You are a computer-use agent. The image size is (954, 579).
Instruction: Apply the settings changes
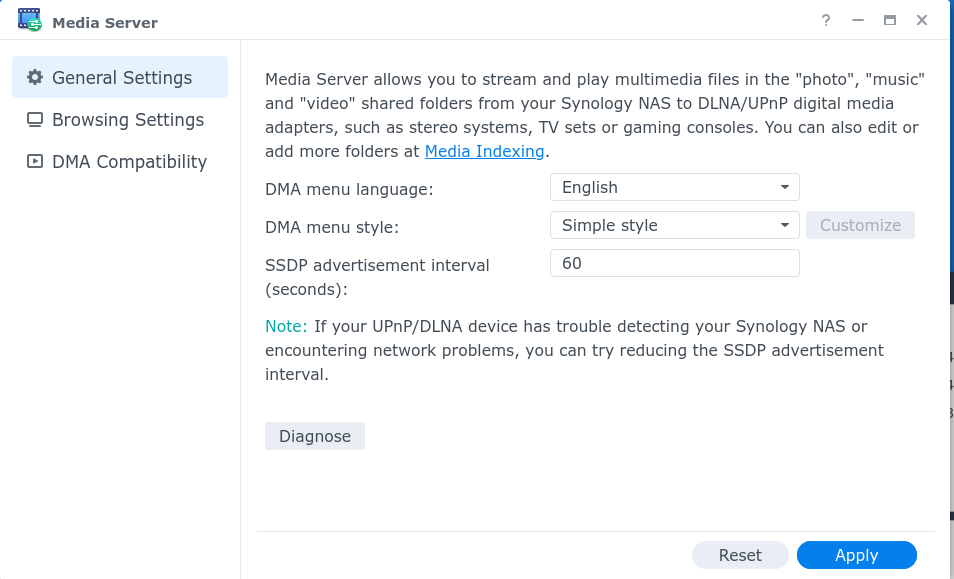tap(857, 555)
